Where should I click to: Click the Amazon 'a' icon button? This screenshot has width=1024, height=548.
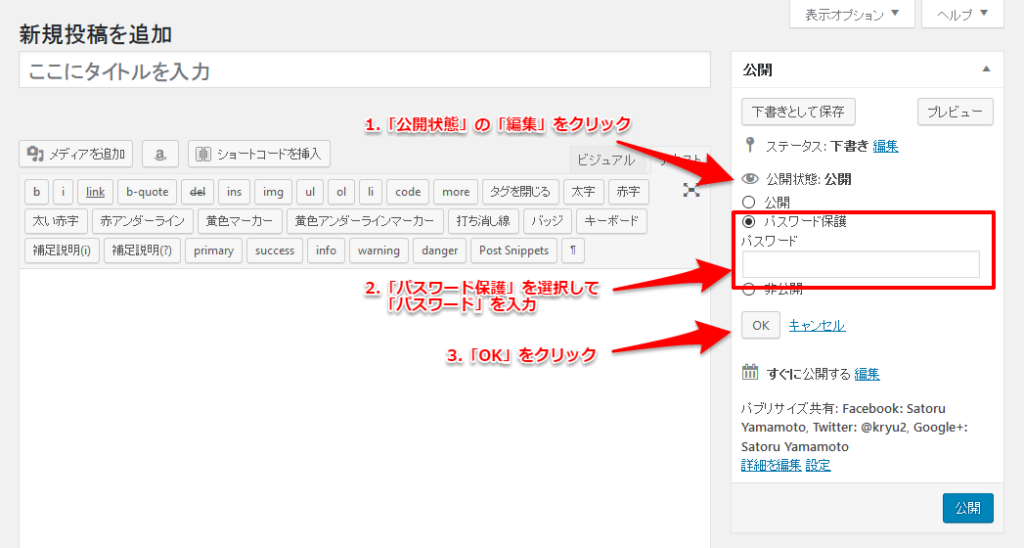point(160,154)
